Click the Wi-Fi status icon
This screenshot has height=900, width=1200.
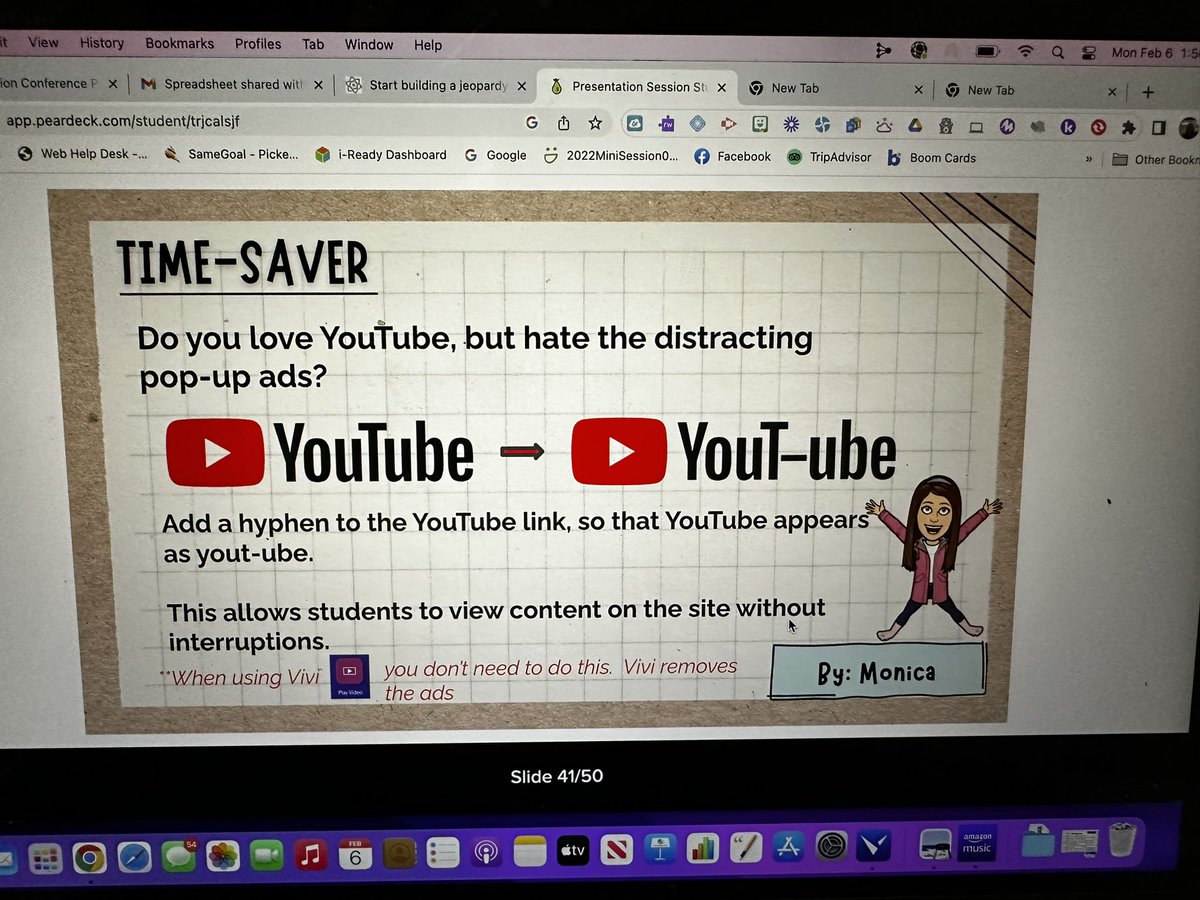click(x=1025, y=51)
